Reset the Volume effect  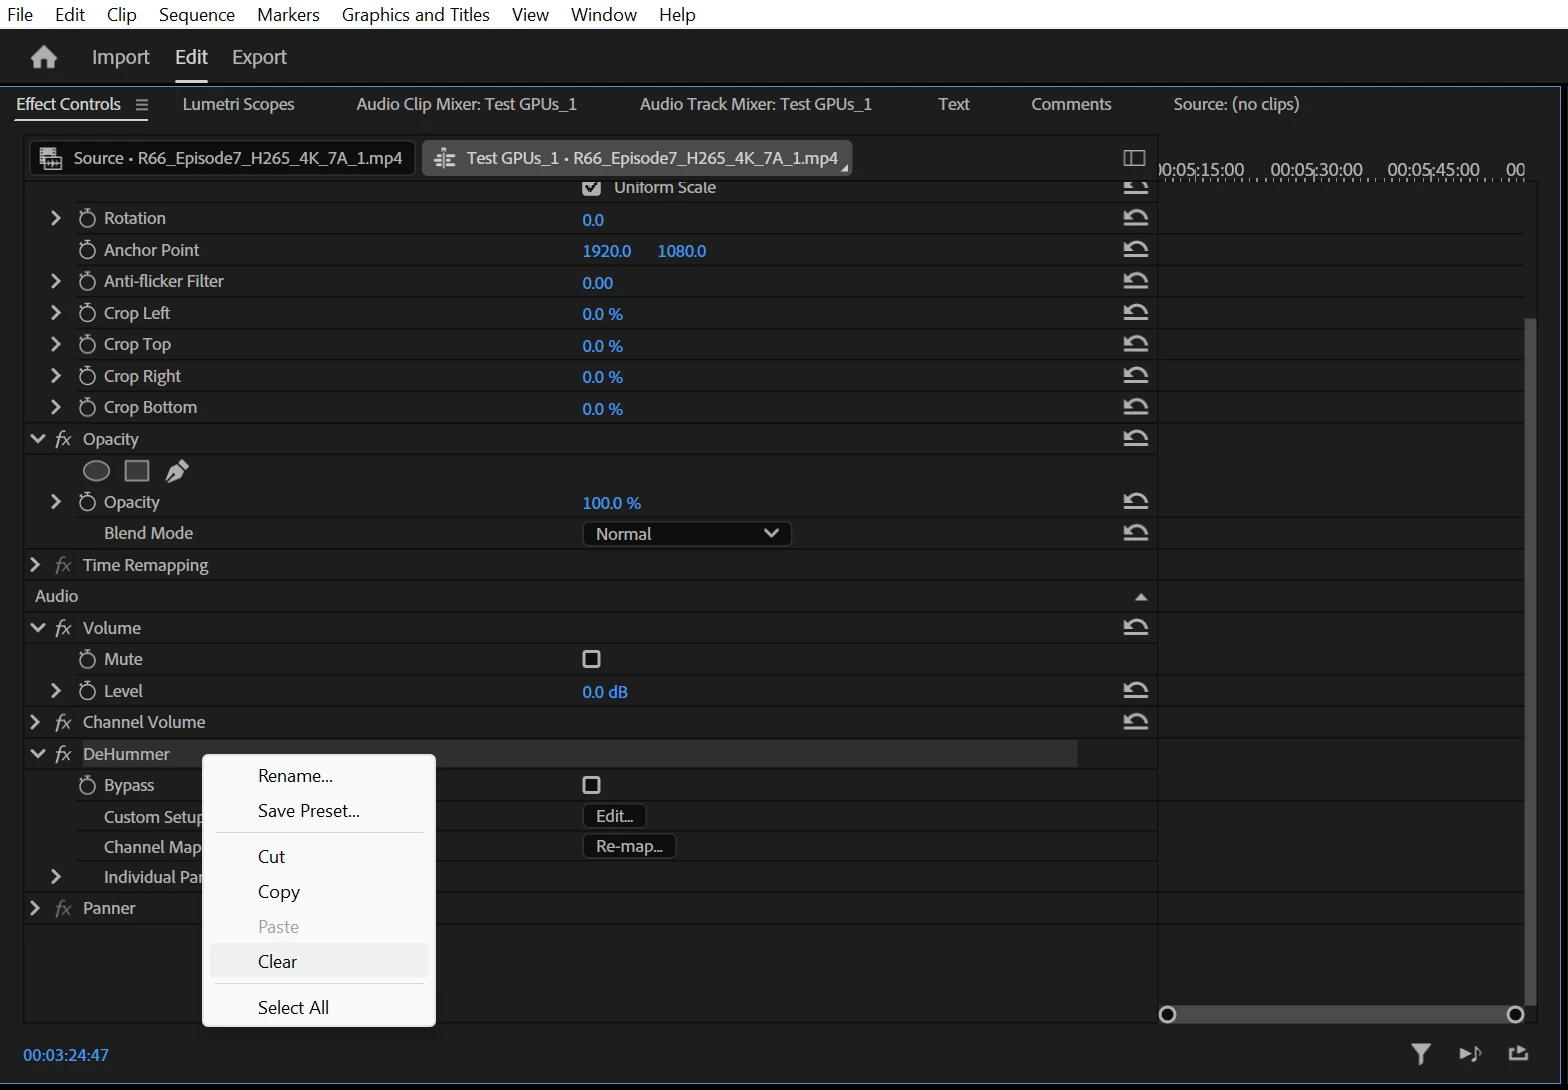pos(1135,627)
